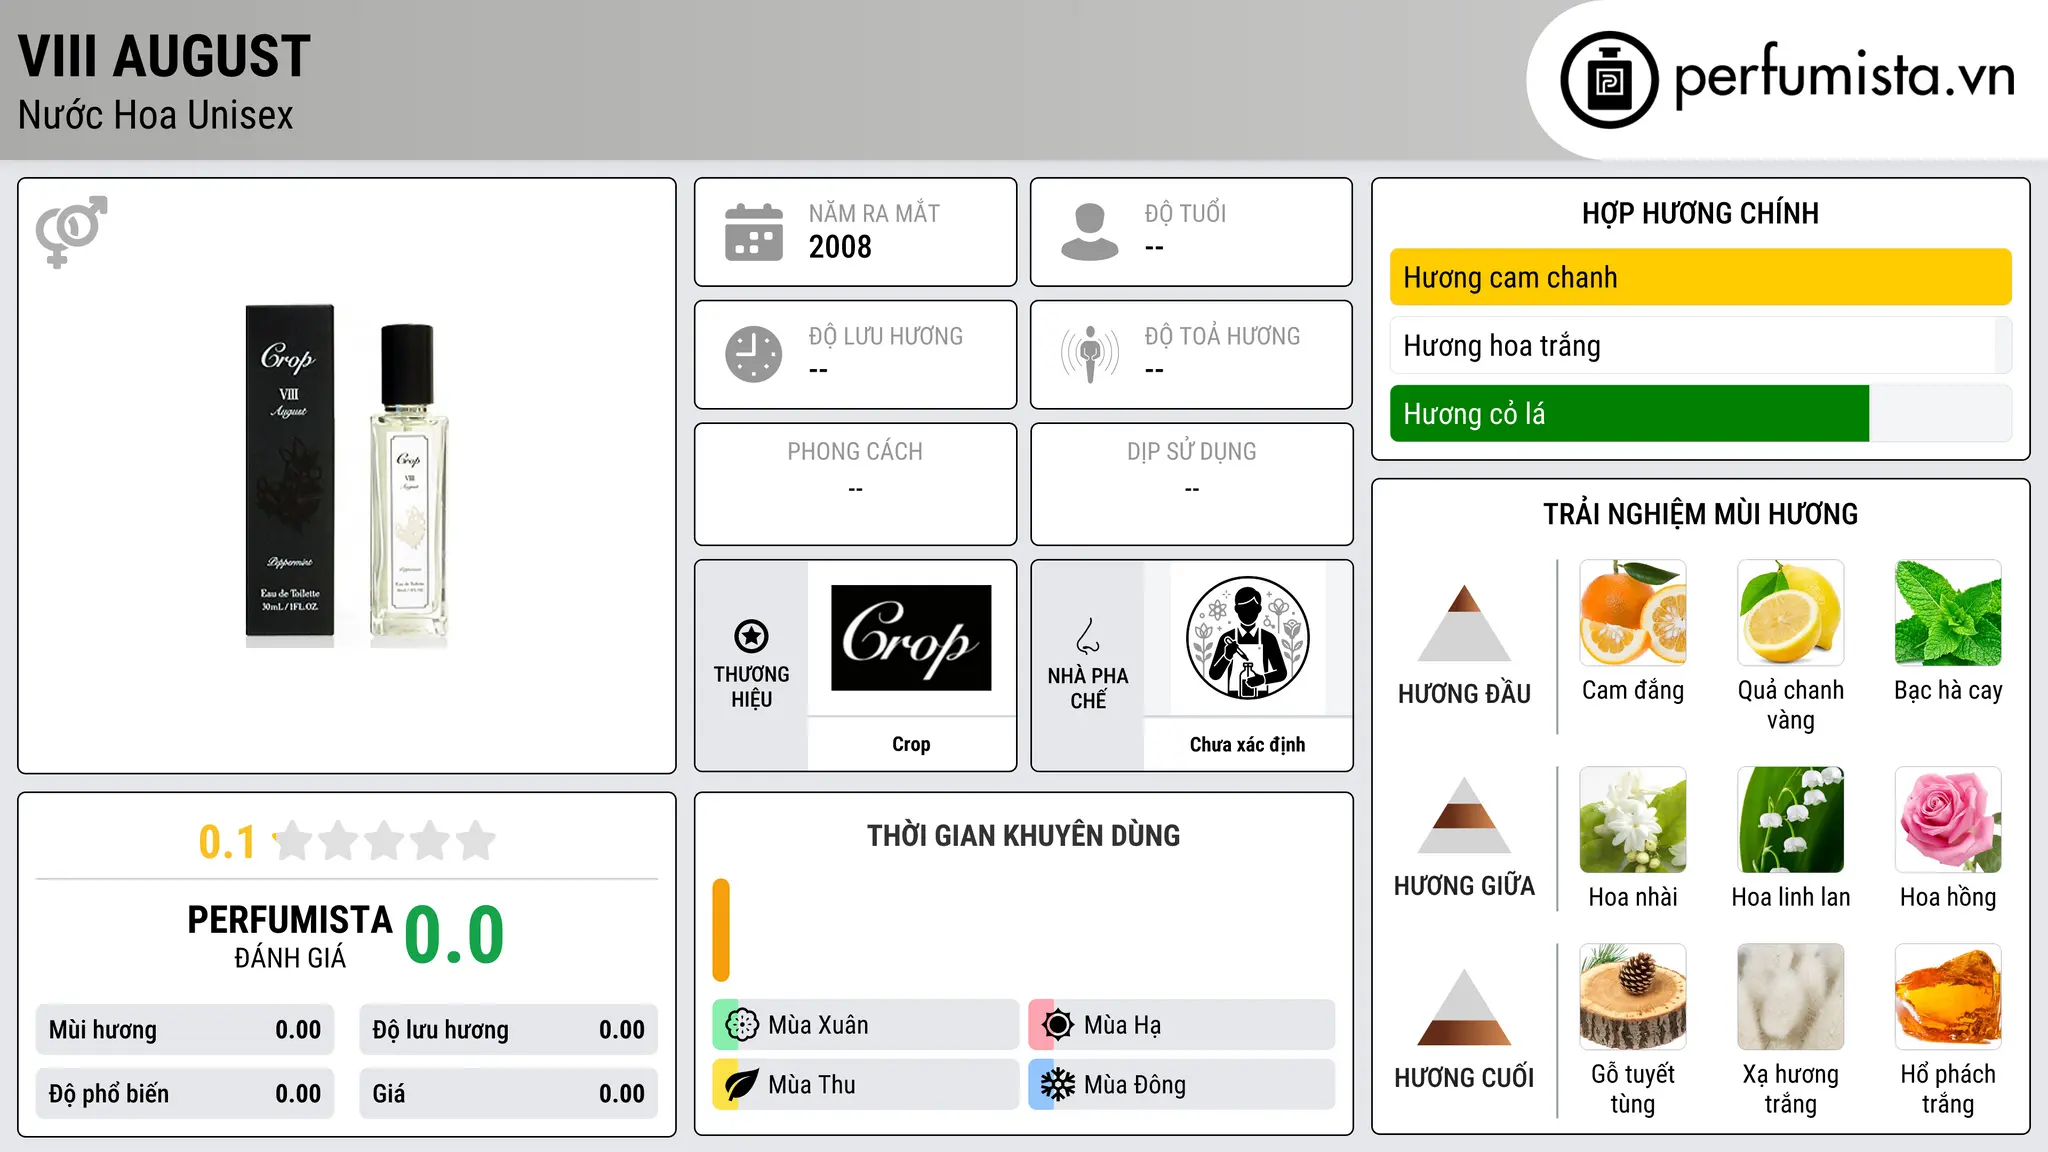Open the Hoa nhài jasmine image
Image resolution: width=2048 pixels, height=1152 pixels.
1633,820
